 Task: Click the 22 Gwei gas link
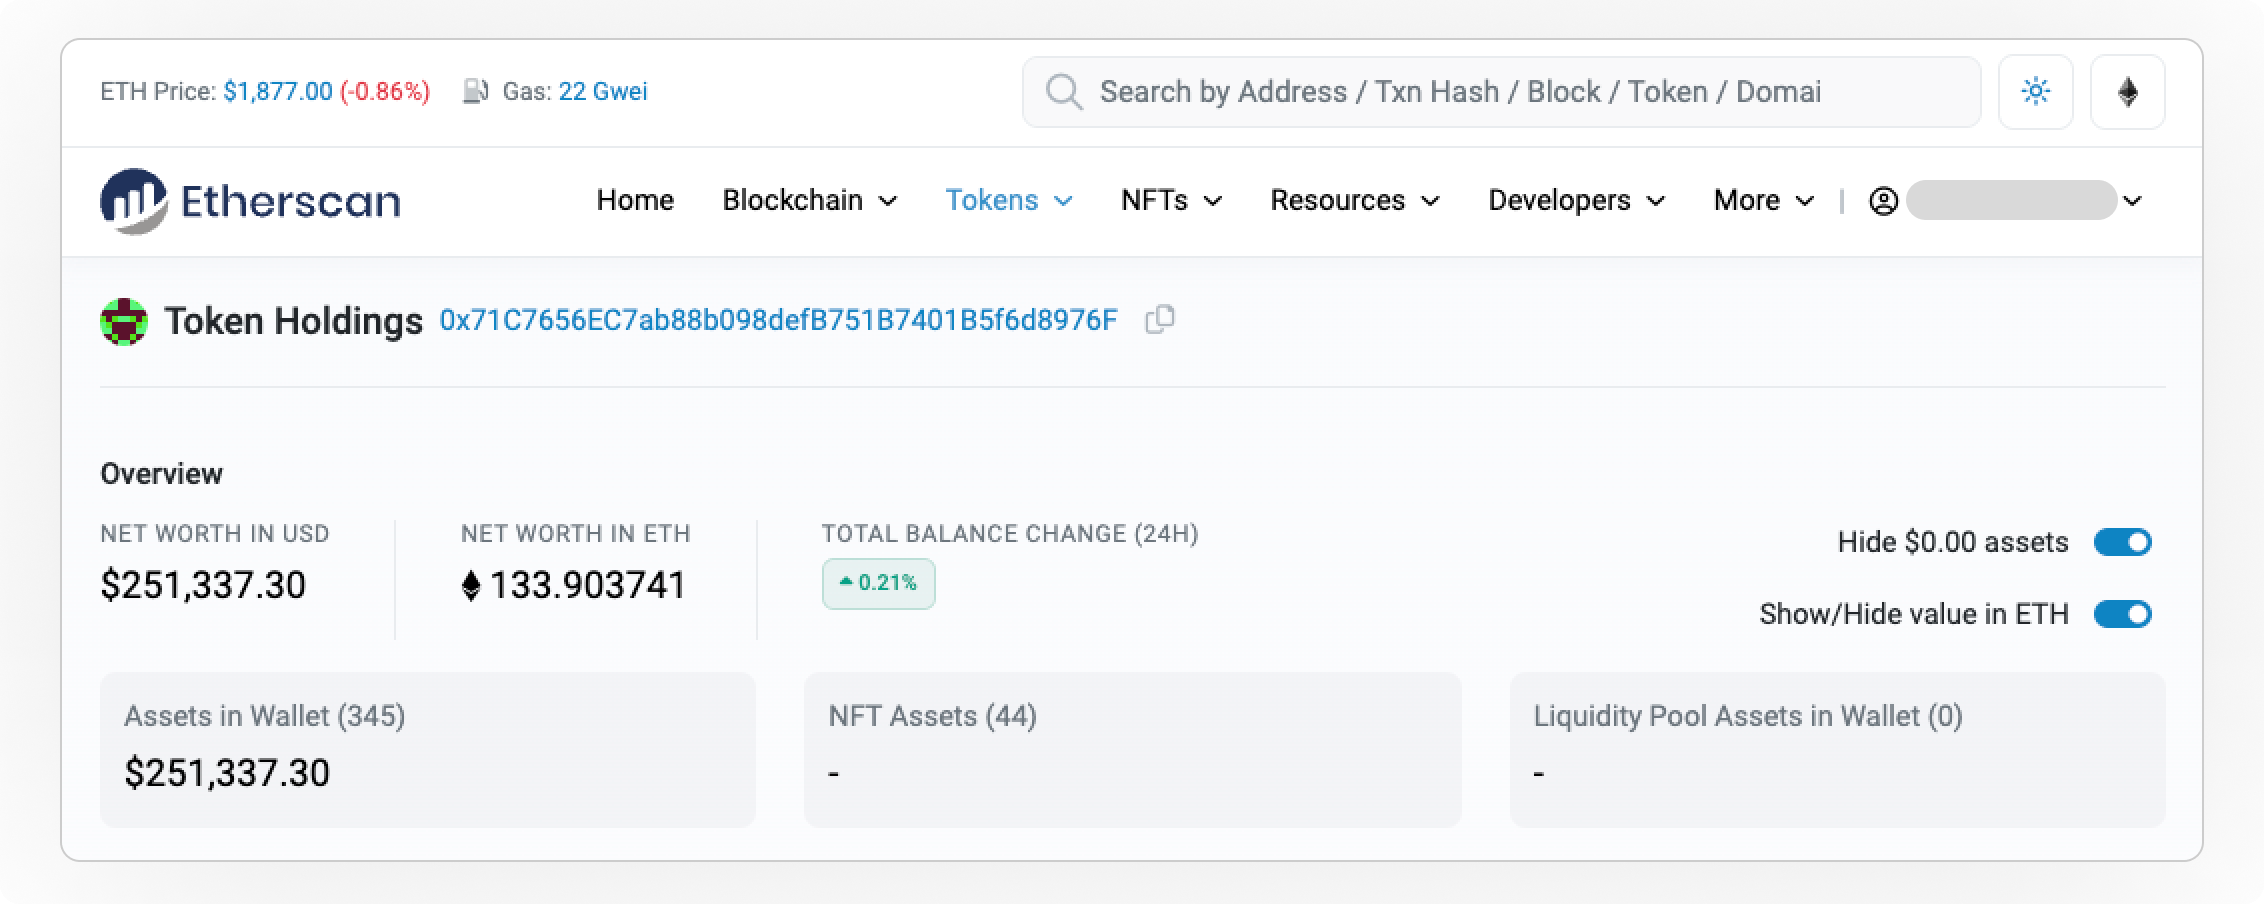click(602, 92)
